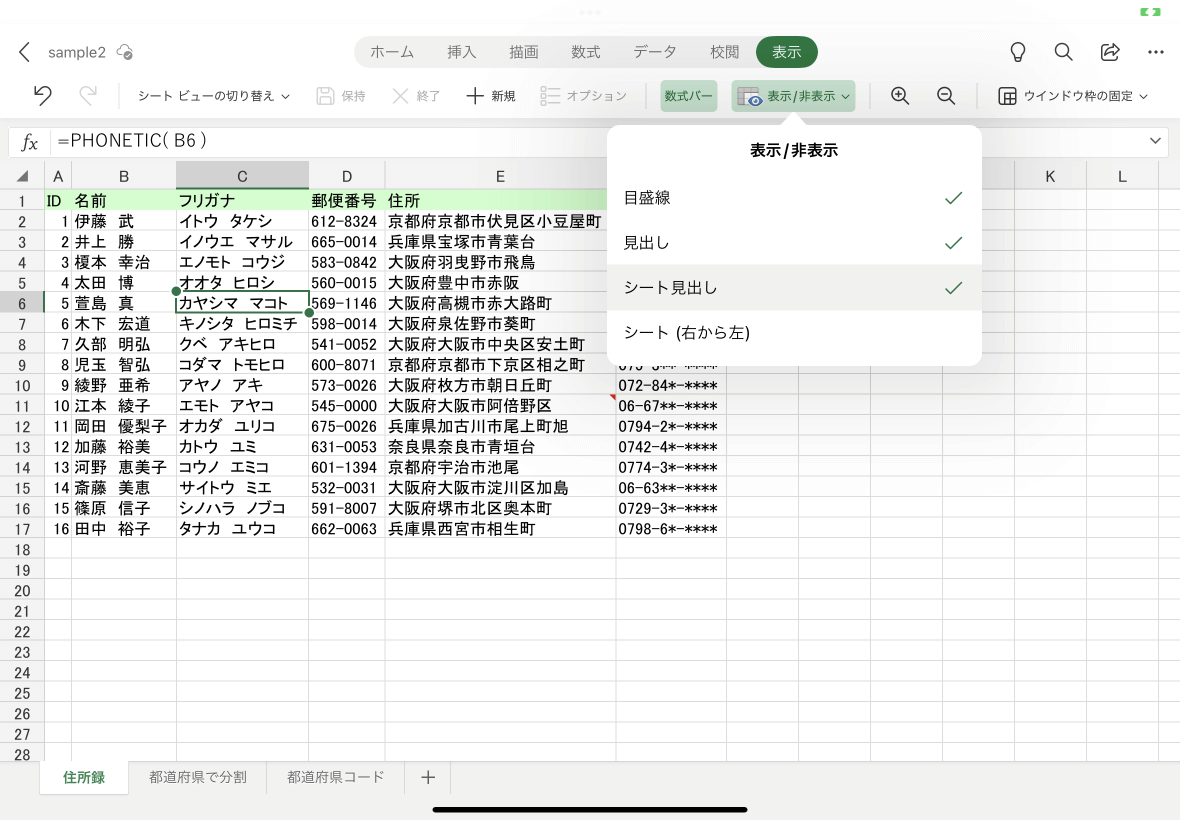Click the zoom in magnifier
The image size is (1180, 820).
click(900, 96)
